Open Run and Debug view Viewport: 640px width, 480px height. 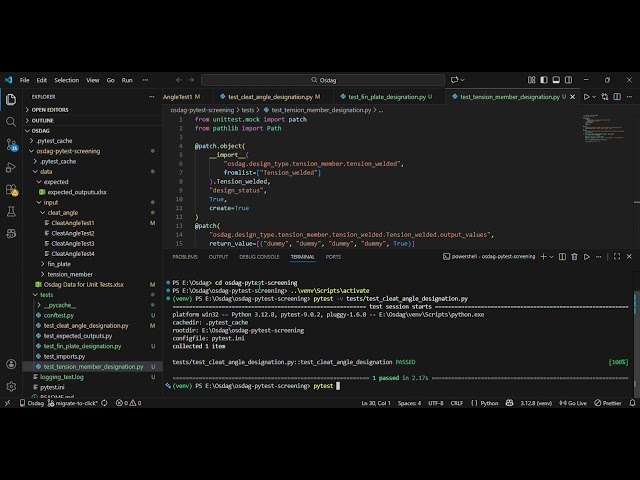[11, 167]
